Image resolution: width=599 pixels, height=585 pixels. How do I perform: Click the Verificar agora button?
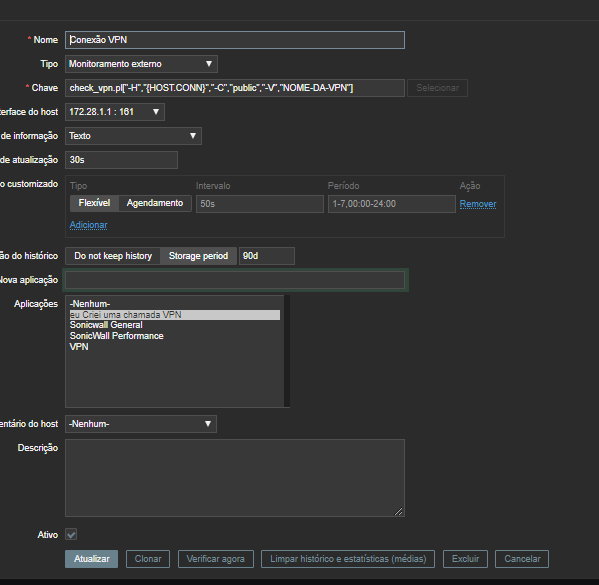tap(216, 559)
